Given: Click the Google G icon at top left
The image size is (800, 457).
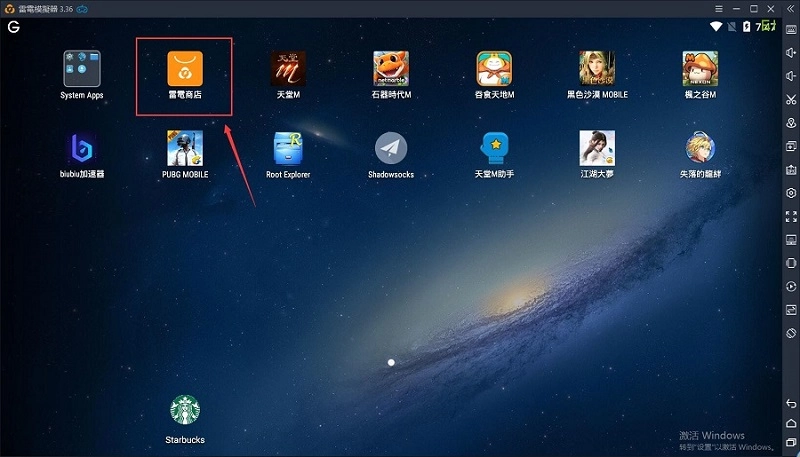Looking at the screenshot, I should 14,26.
